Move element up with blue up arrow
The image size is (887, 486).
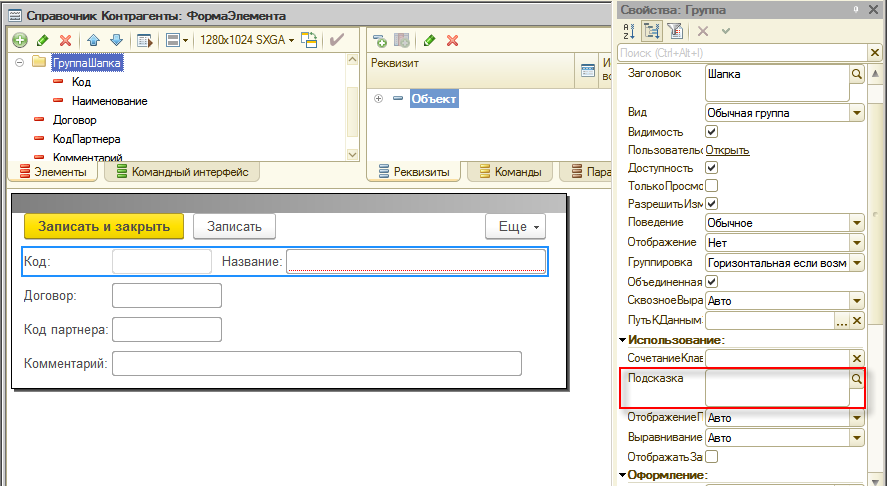coord(93,40)
